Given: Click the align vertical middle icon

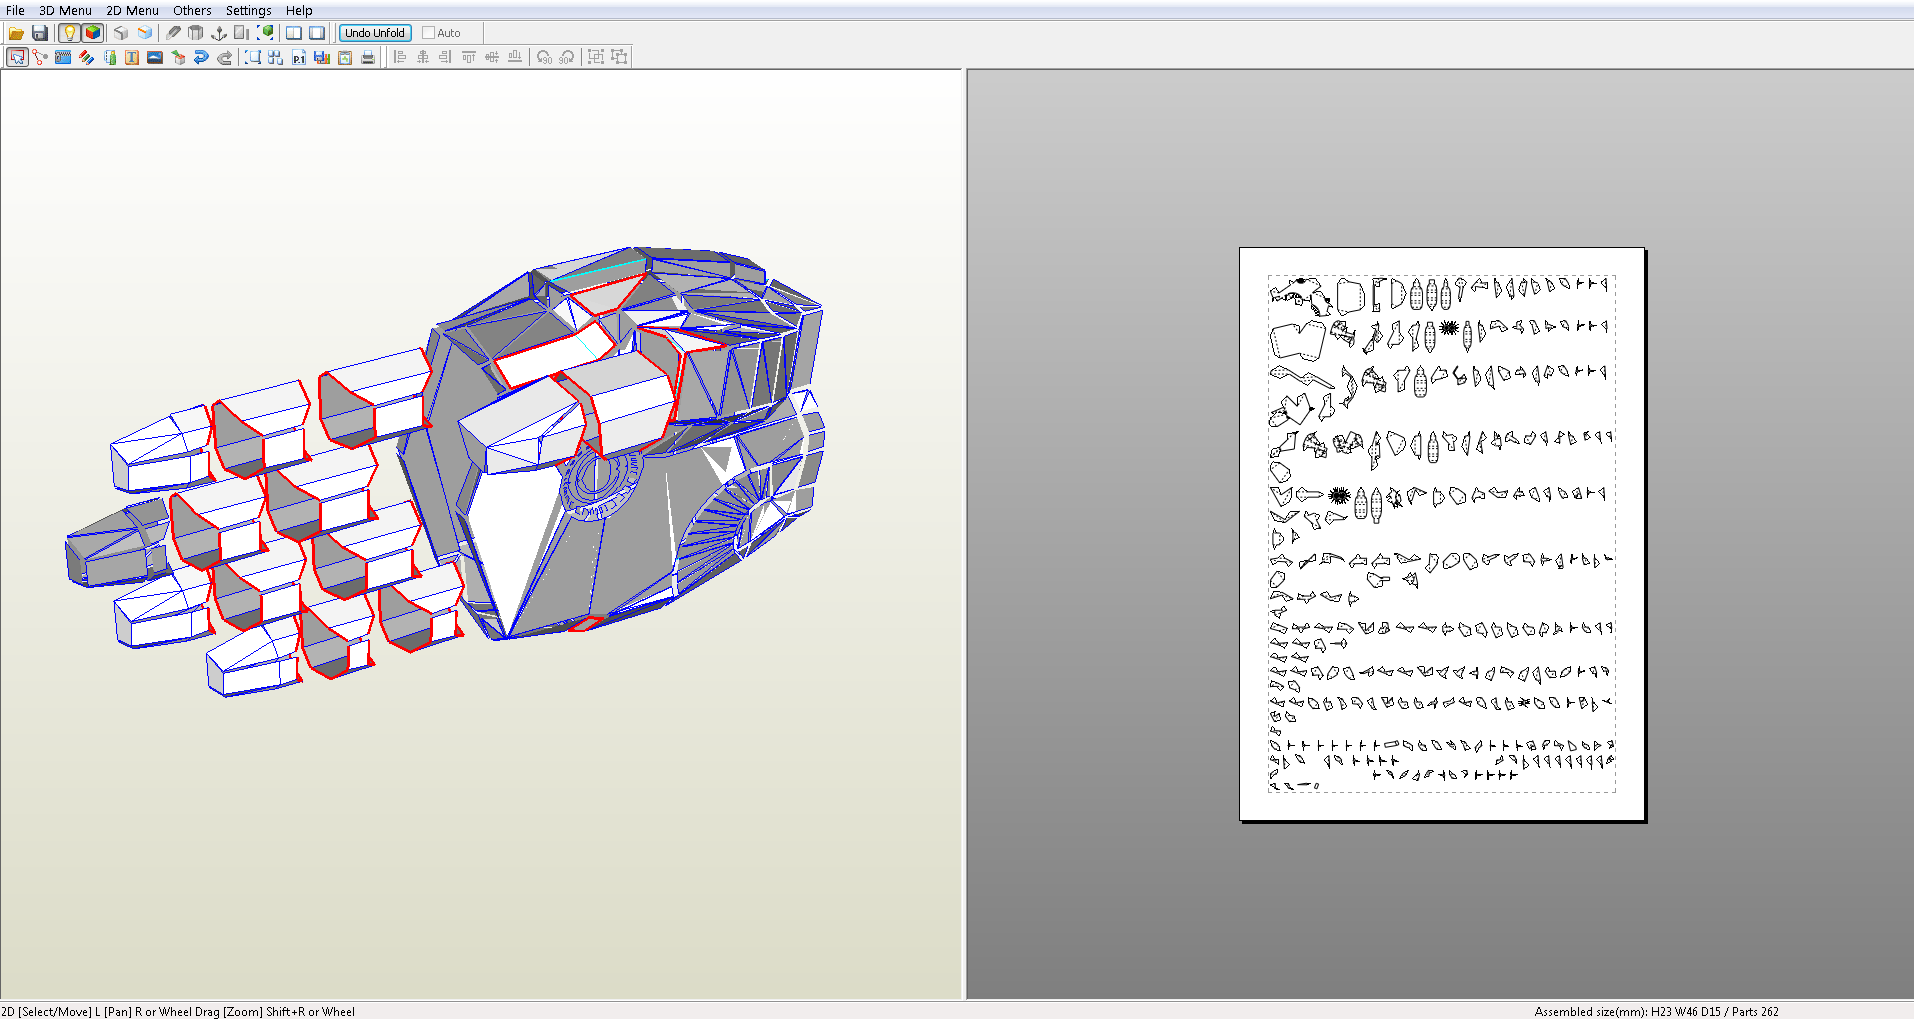Looking at the screenshot, I should [x=491, y=57].
